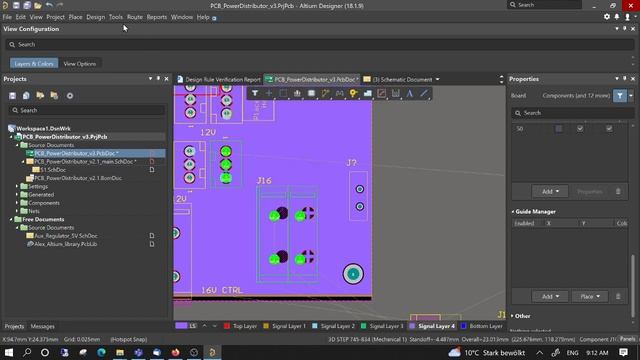640x360 pixels.
Task: Click the undo arrow in the title bar
Action: tap(49, 5)
